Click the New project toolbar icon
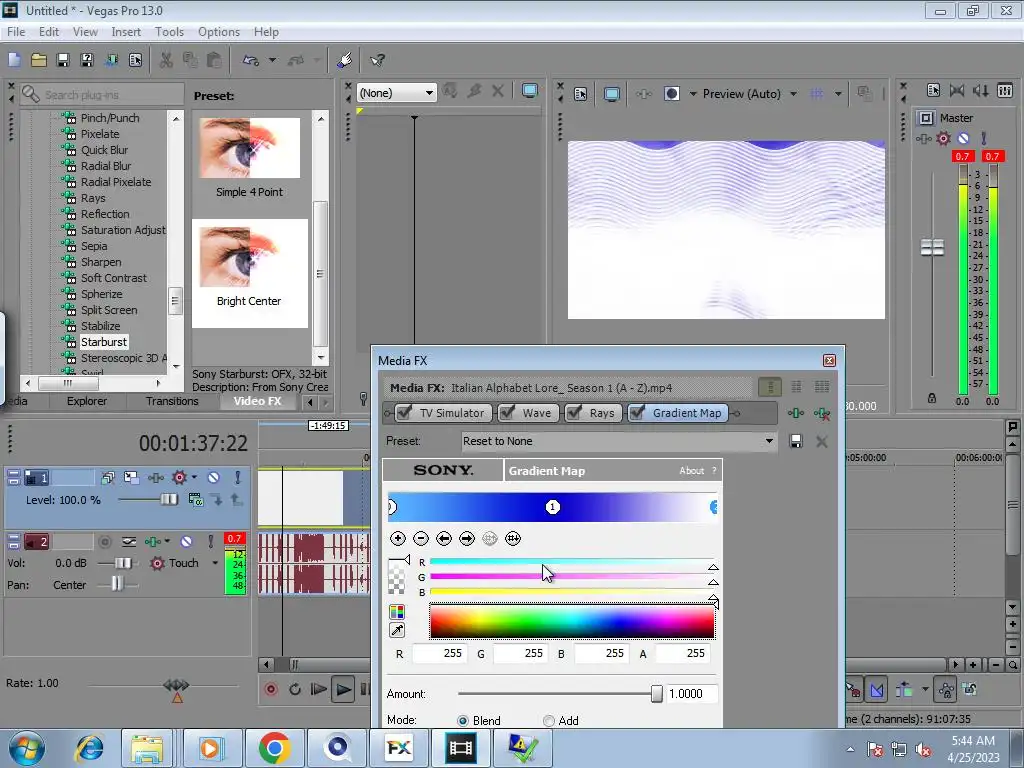The height and width of the screenshot is (768, 1024). tap(14, 60)
